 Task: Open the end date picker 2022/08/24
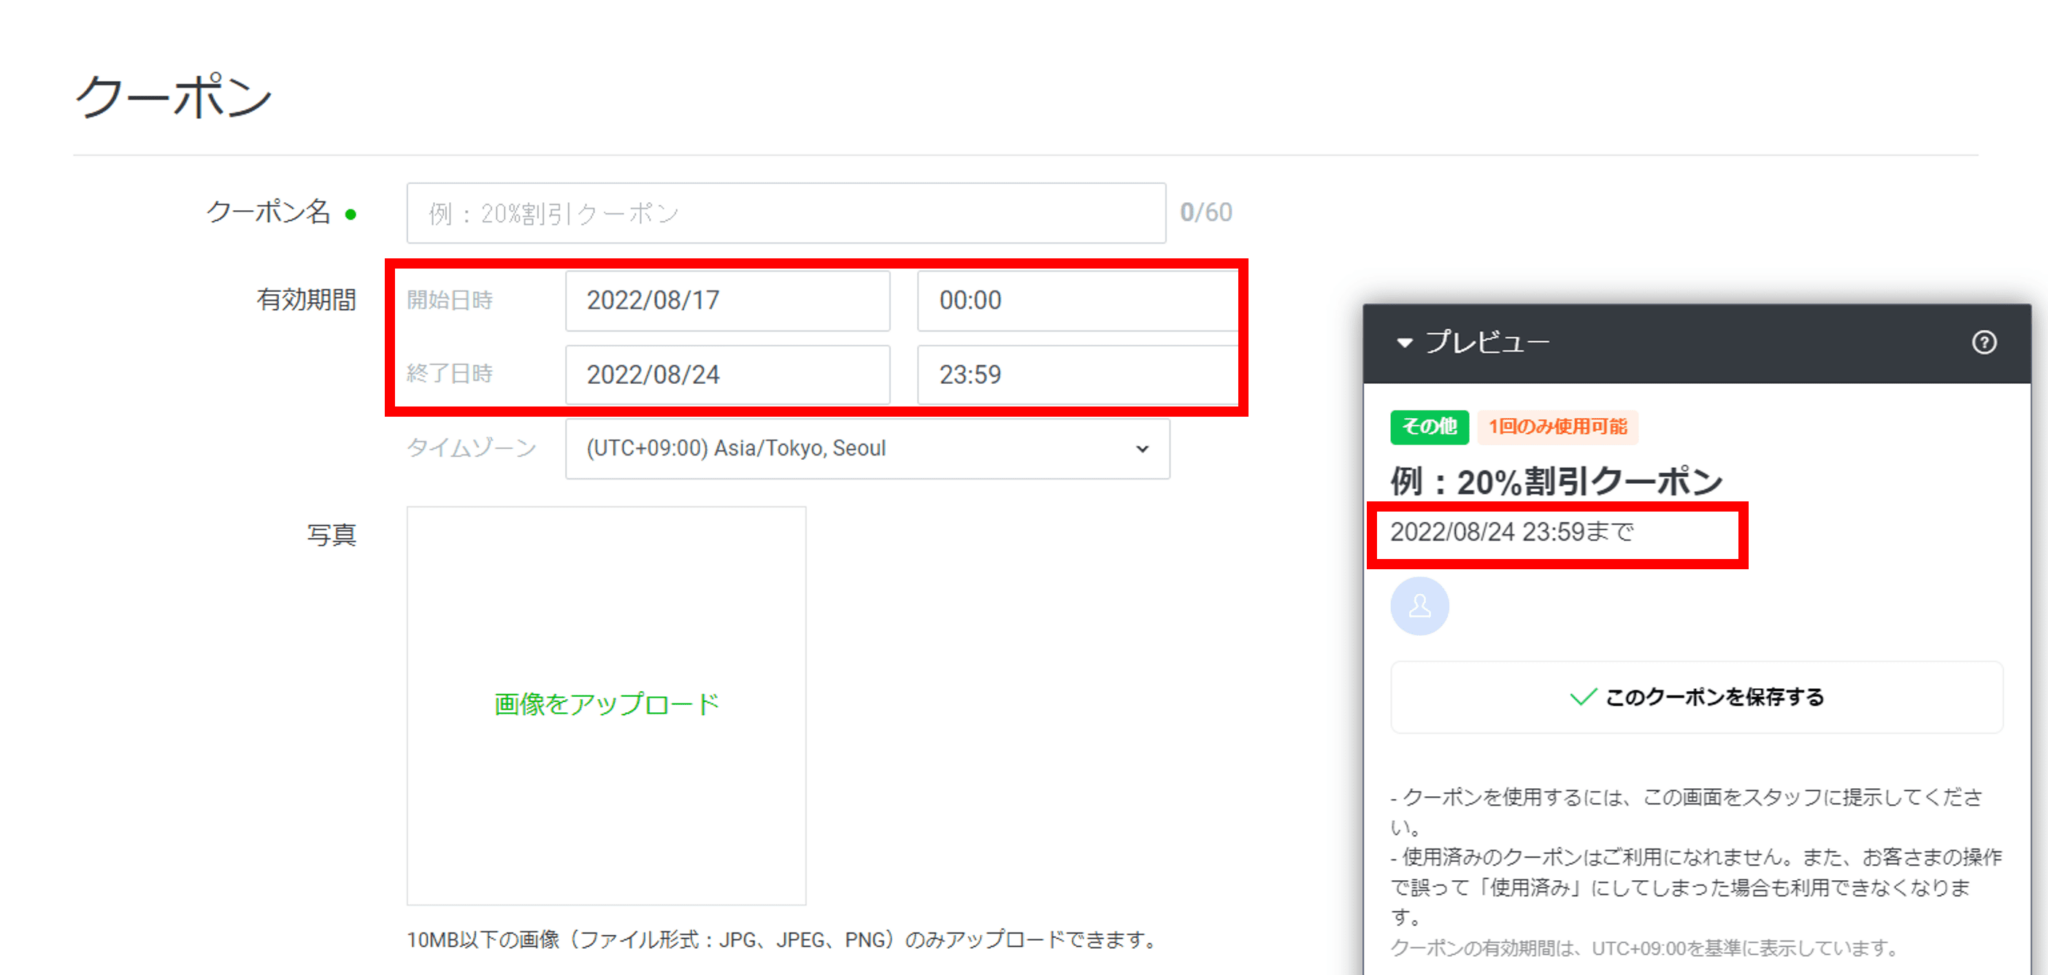click(727, 374)
